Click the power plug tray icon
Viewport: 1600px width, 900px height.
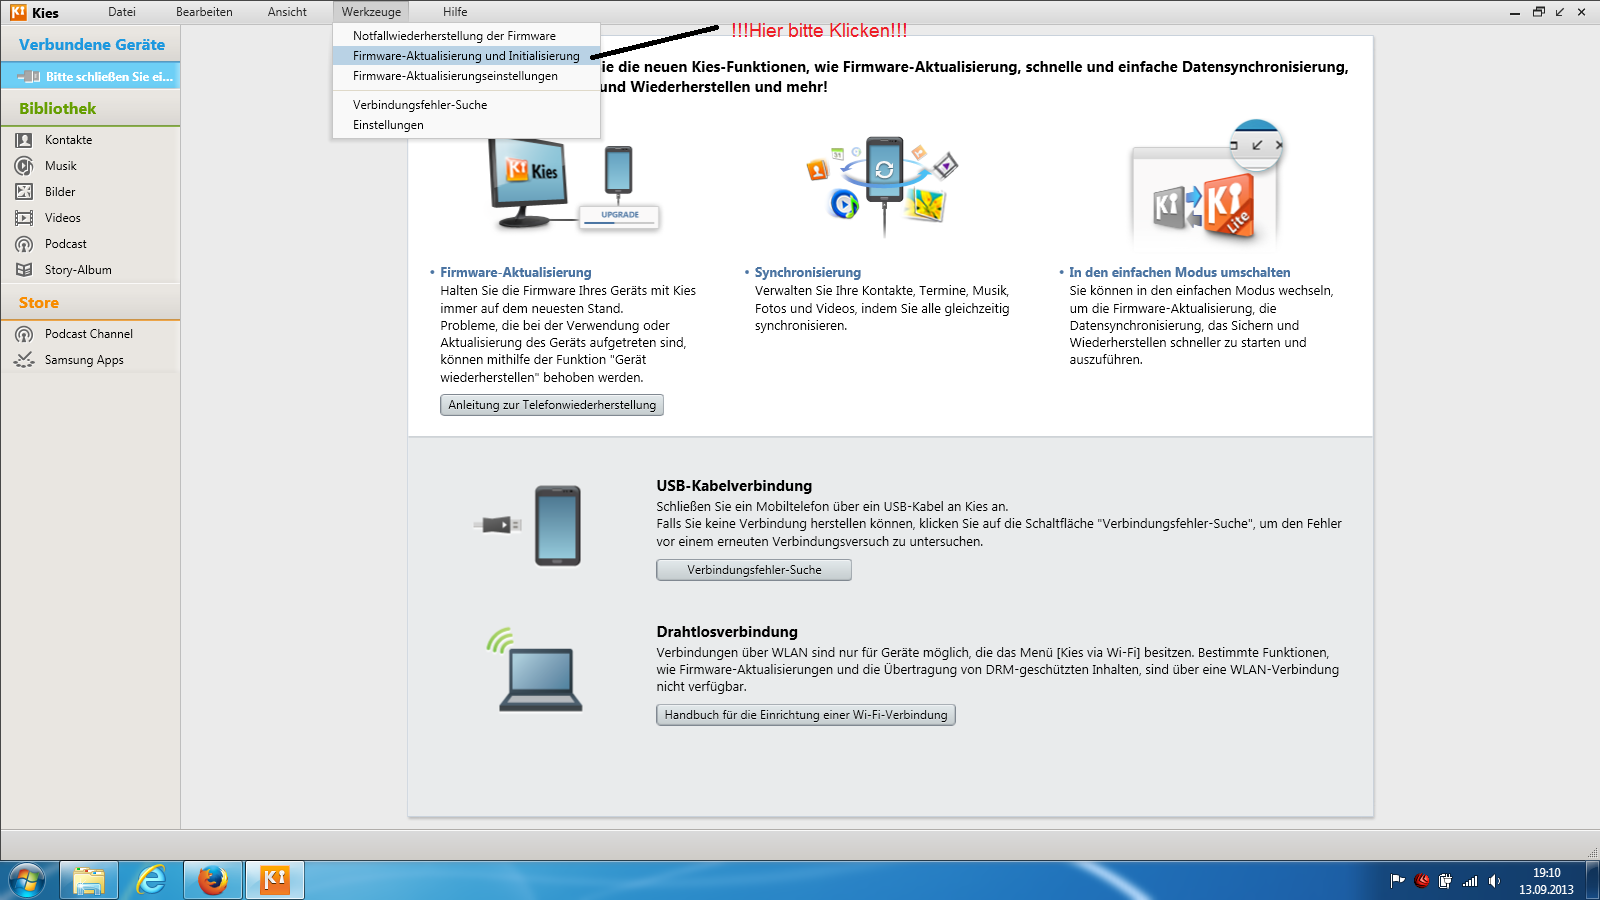[1446, 881]
